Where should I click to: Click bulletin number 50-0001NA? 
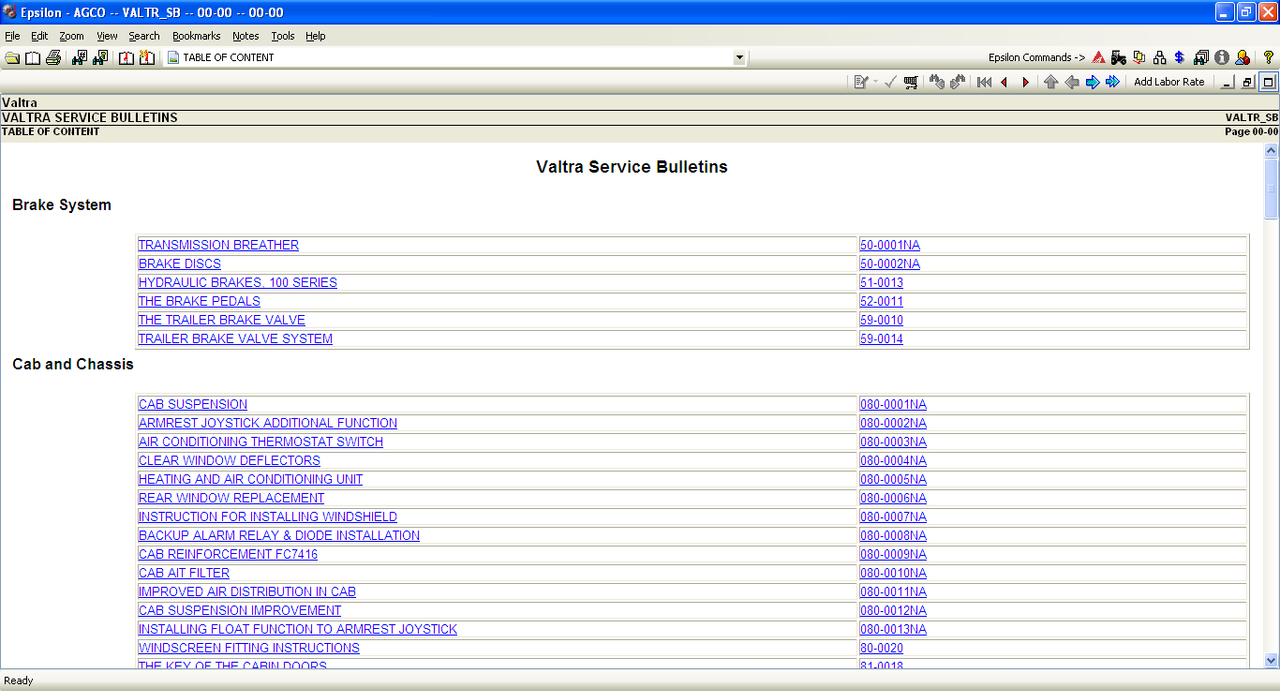pos(890,245)
